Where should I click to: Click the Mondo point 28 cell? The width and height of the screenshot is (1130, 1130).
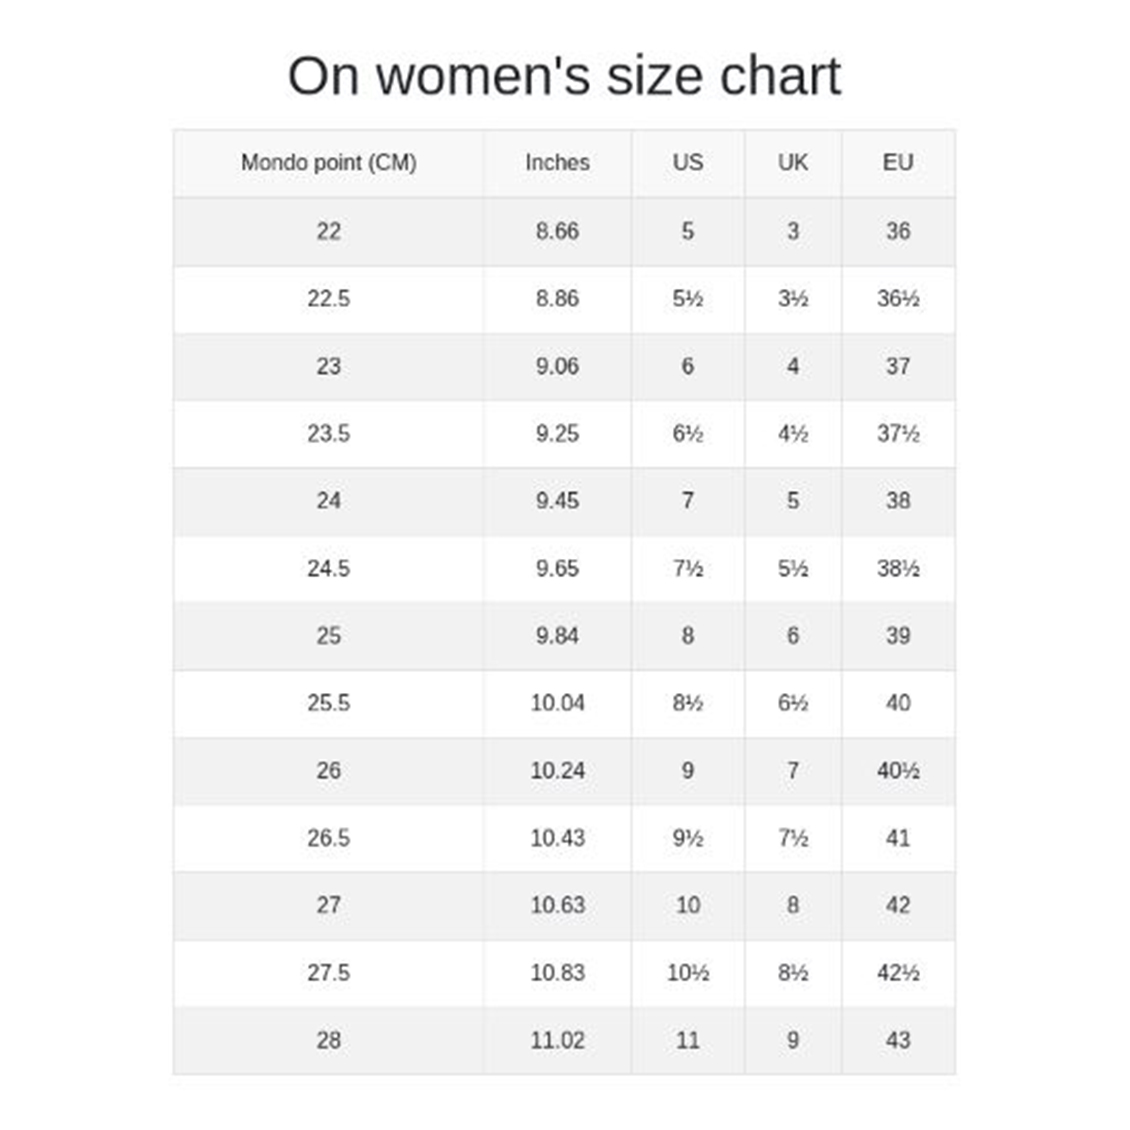coord(328,1040)
